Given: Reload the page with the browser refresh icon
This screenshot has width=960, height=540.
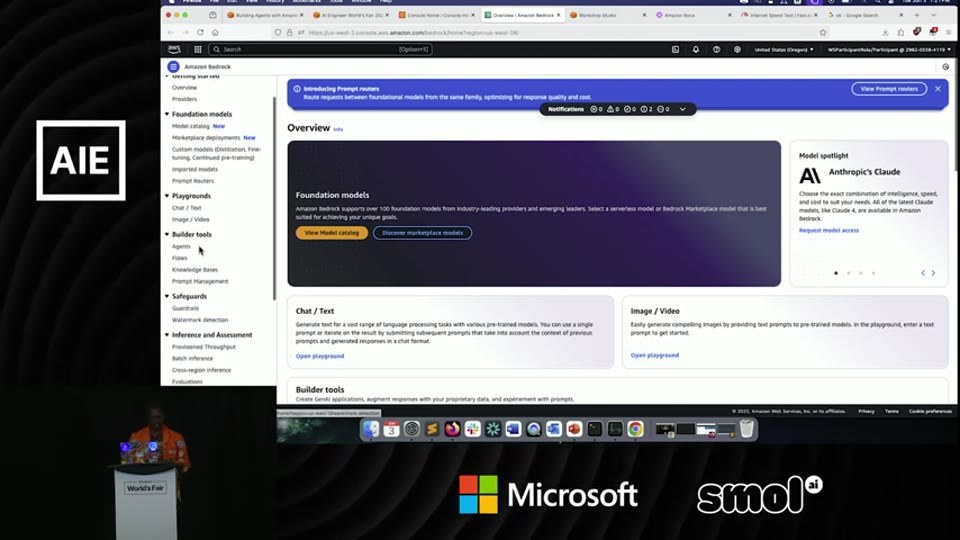Looking at the screenshot, I should (x=200, y=32).
